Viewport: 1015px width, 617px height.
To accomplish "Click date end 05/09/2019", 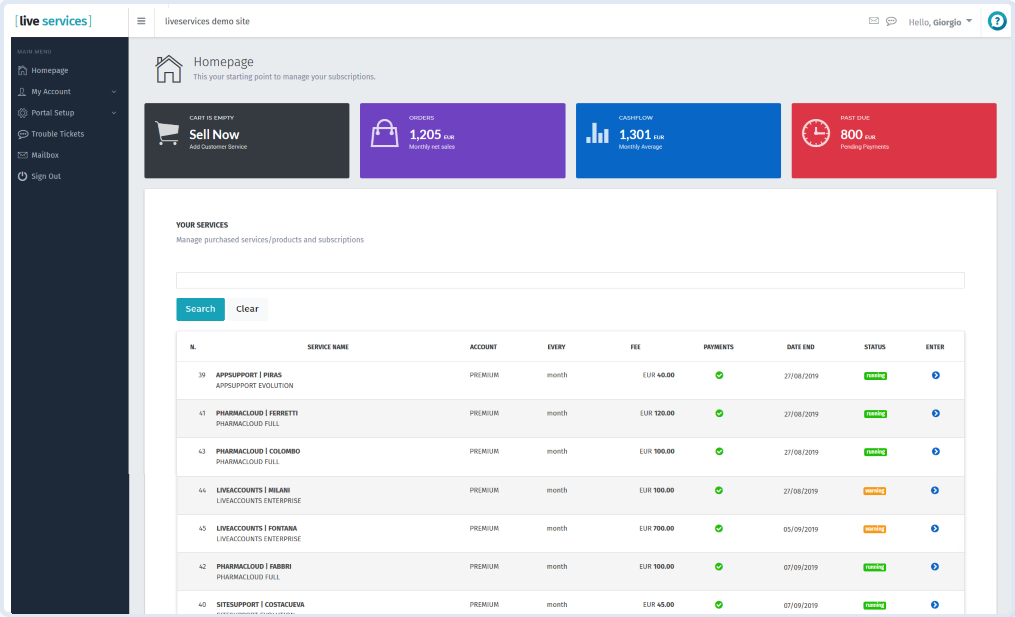I will [x=801, y=529].
